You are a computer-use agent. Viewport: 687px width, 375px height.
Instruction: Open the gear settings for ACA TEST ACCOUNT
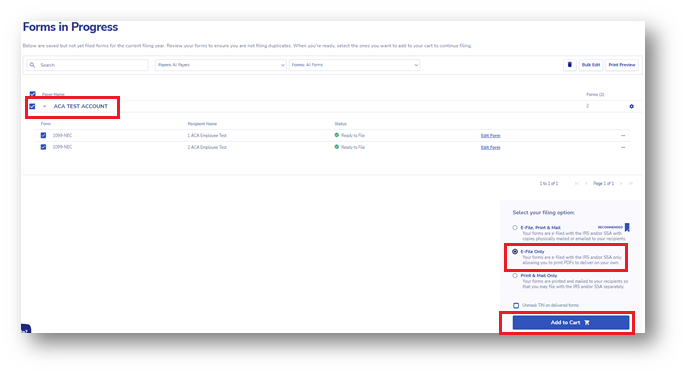point(631,106)
